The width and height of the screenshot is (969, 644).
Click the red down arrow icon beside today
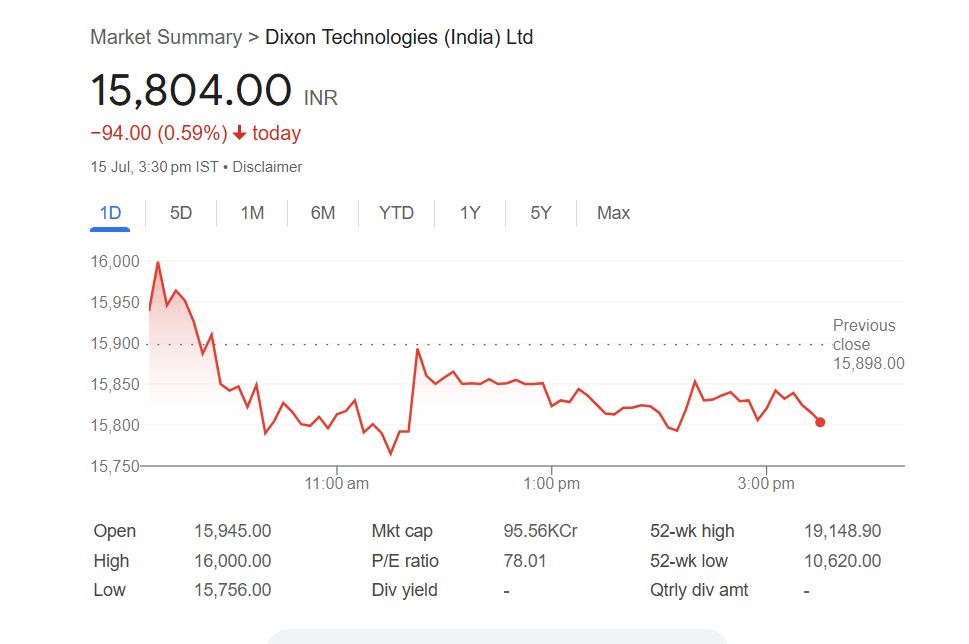240,133
